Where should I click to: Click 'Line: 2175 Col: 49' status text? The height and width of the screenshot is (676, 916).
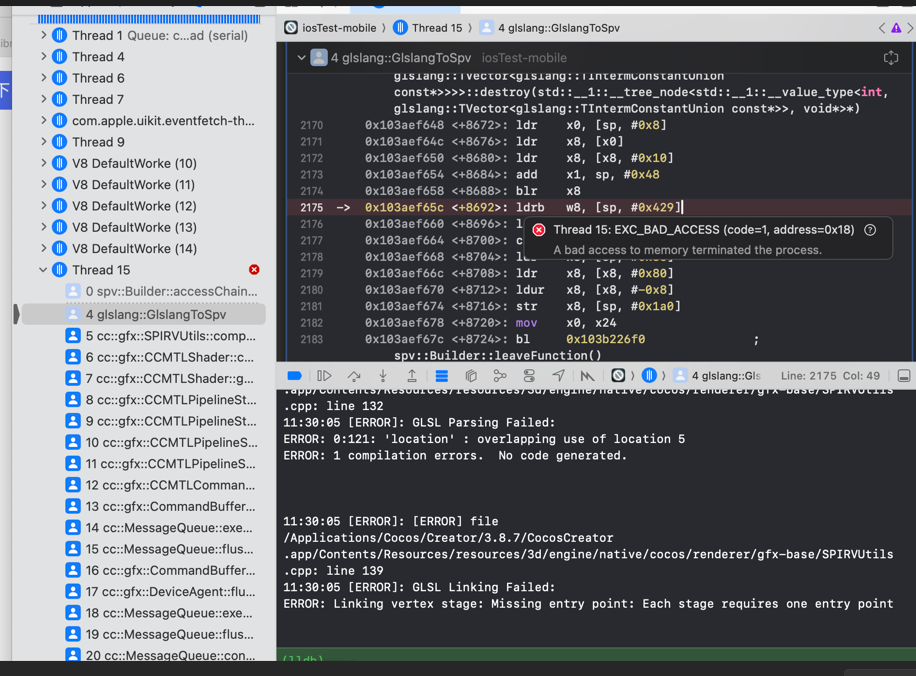click(x=830, y=376)
